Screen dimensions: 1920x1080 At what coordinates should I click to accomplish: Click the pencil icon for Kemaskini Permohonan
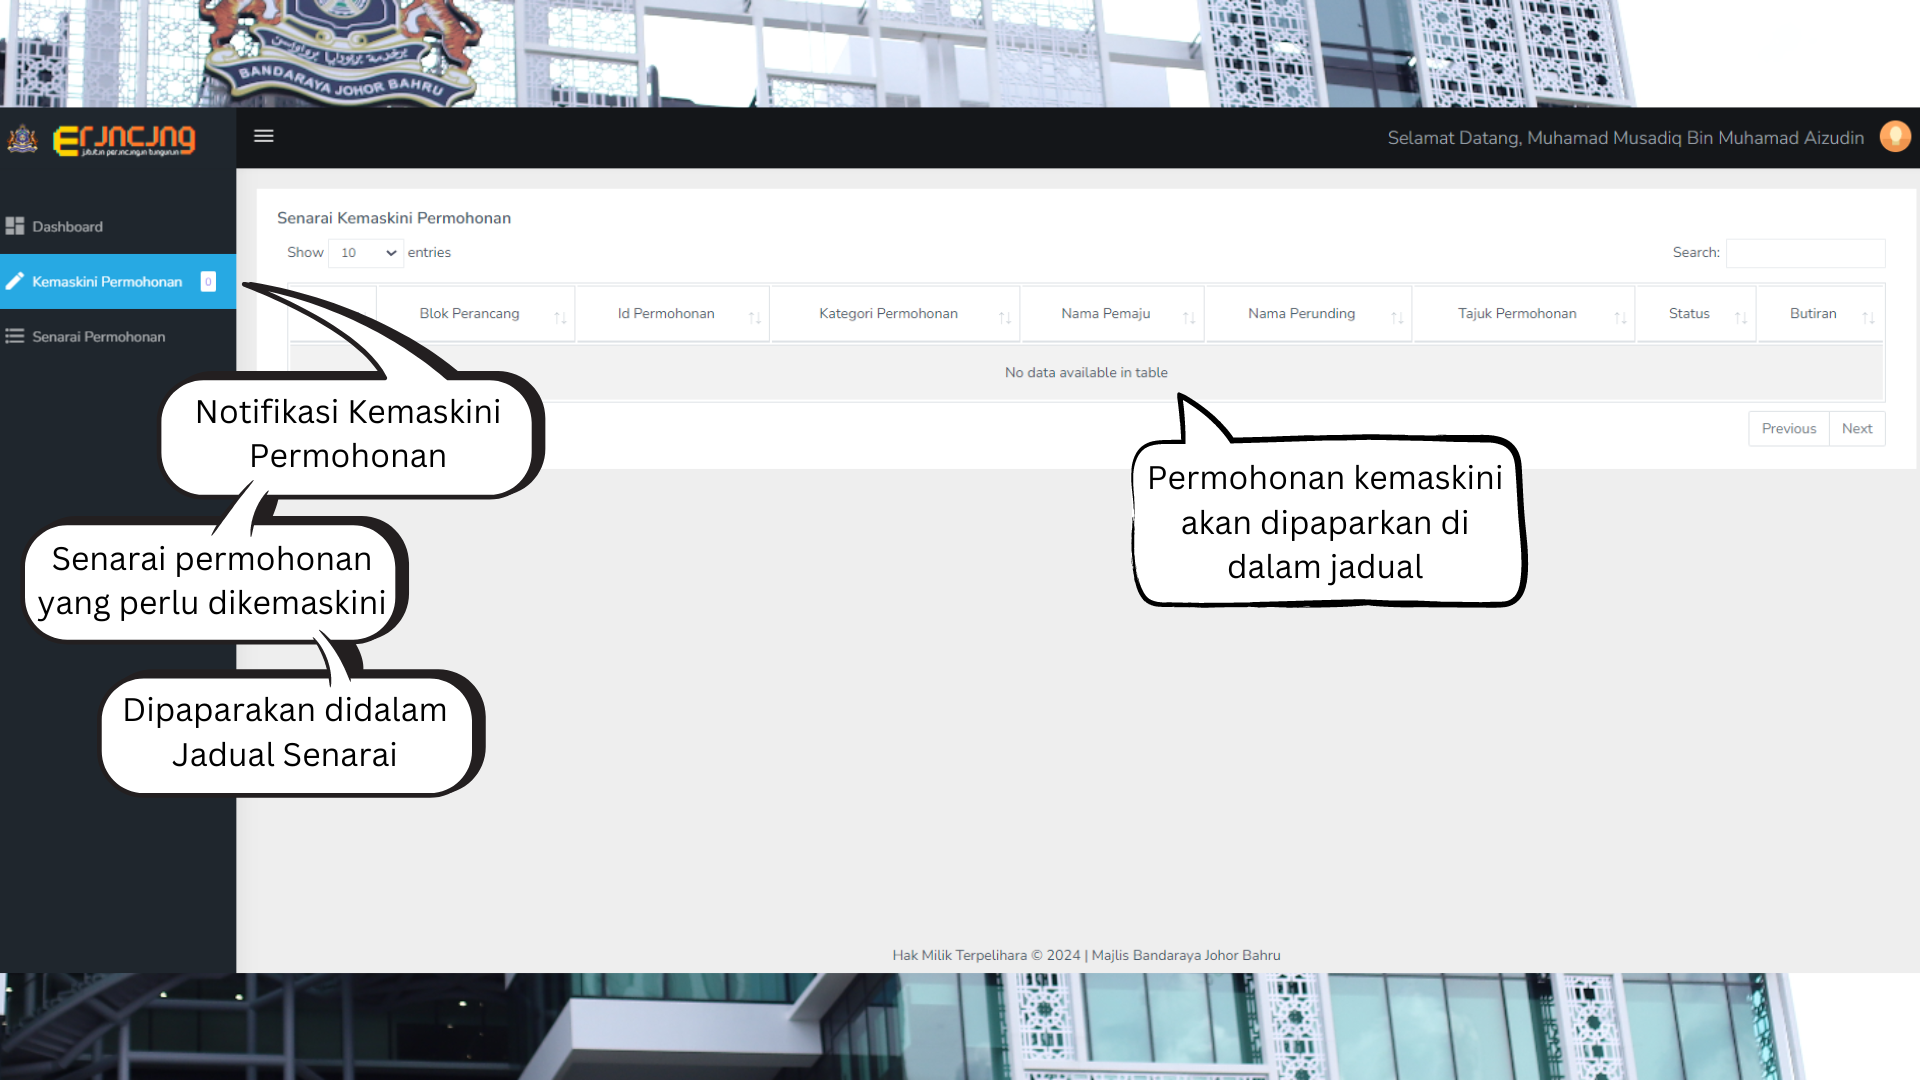coord(15,281)
